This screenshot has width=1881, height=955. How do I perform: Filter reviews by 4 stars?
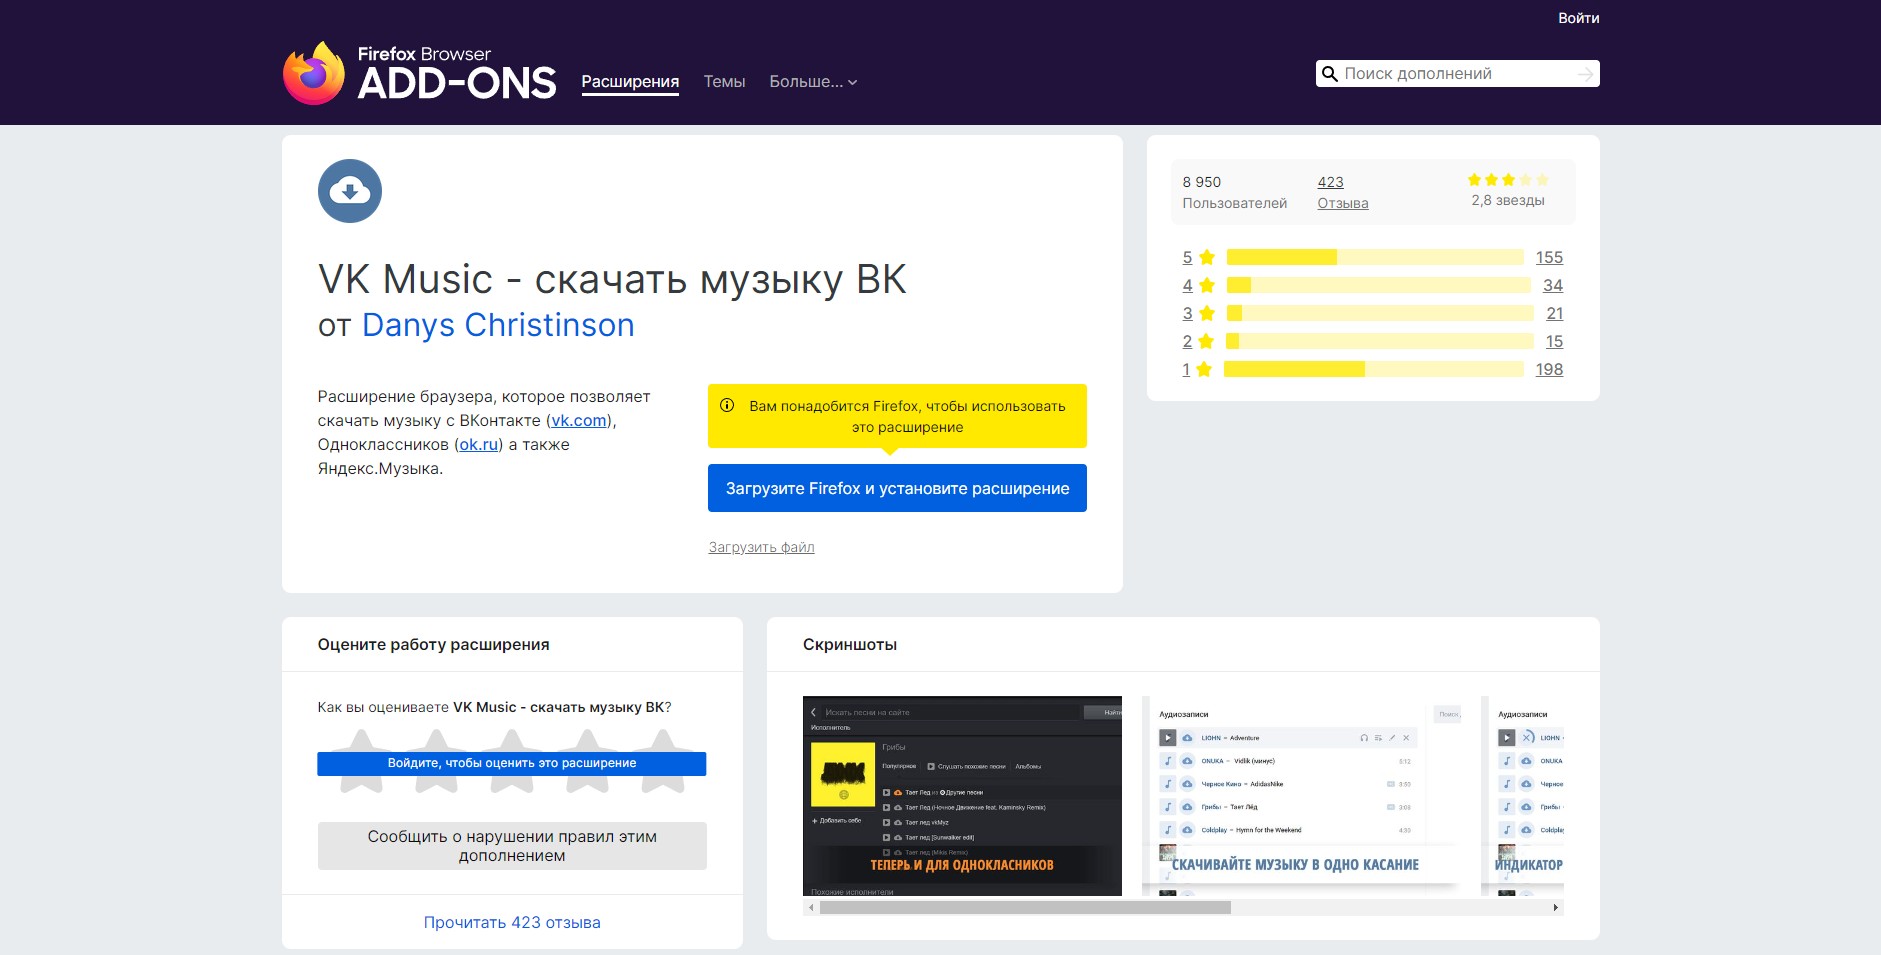click(1198, 285)
